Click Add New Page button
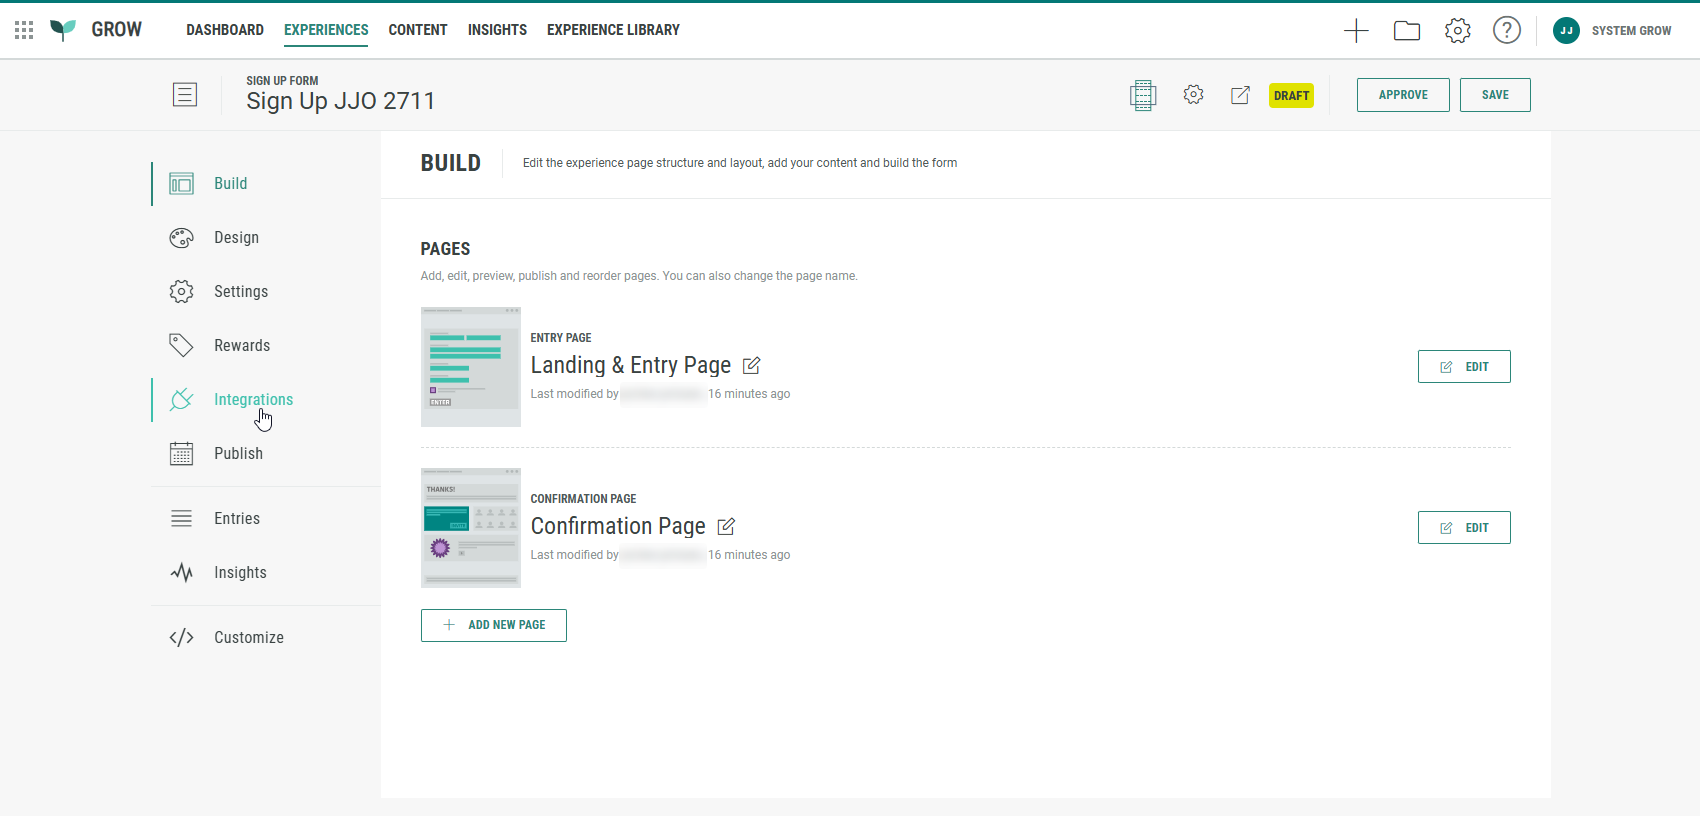The height and width of the screenshot is (816, 1700). pyautogui.click(x=494, y=625)
